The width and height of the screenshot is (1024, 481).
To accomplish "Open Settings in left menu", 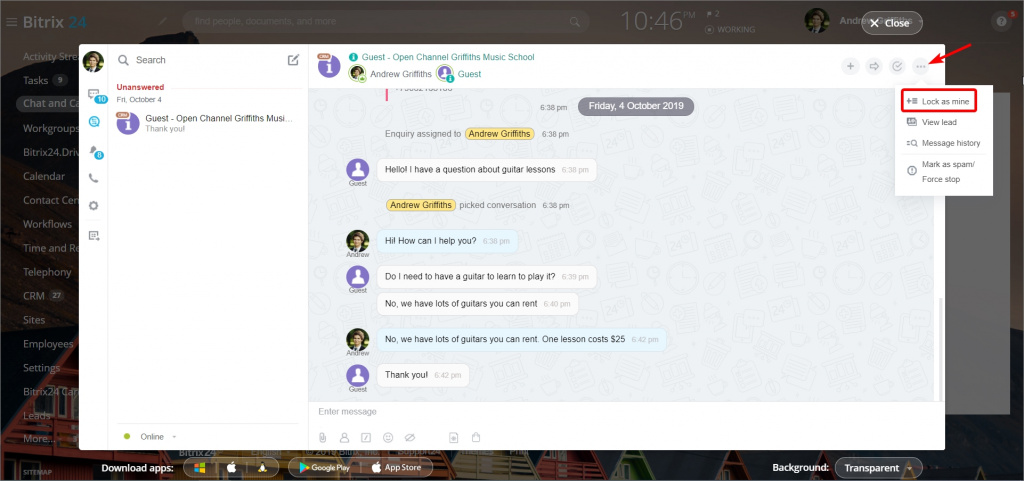I will point(42,367).
